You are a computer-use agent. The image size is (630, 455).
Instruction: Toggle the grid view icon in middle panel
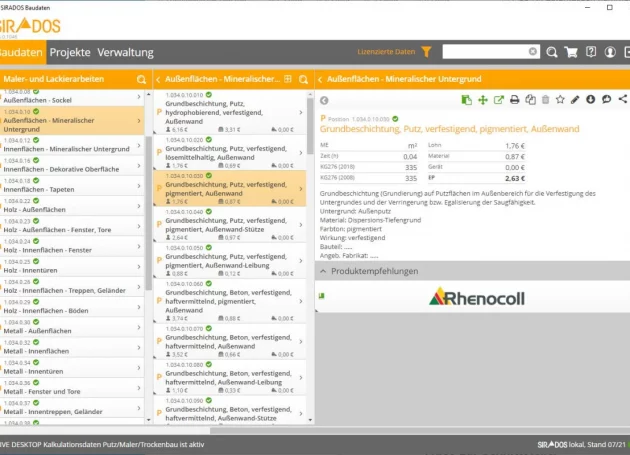tap(288, 78)
